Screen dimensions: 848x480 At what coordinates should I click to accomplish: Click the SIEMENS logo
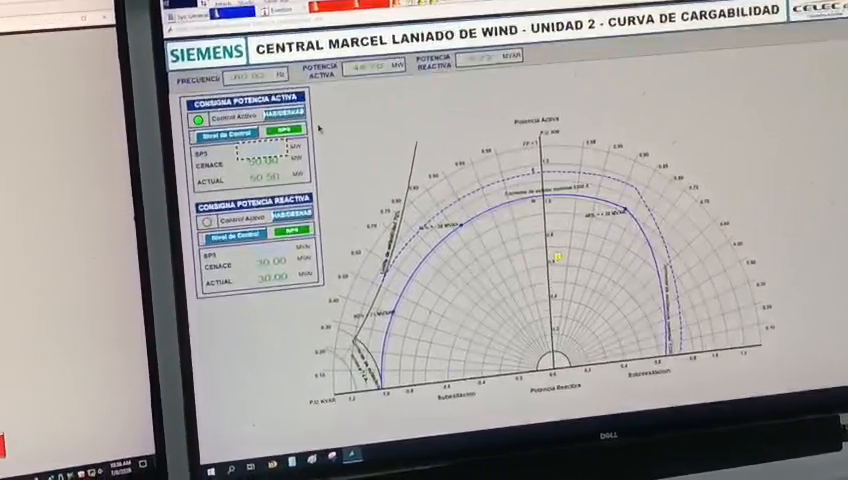point(206,54)
